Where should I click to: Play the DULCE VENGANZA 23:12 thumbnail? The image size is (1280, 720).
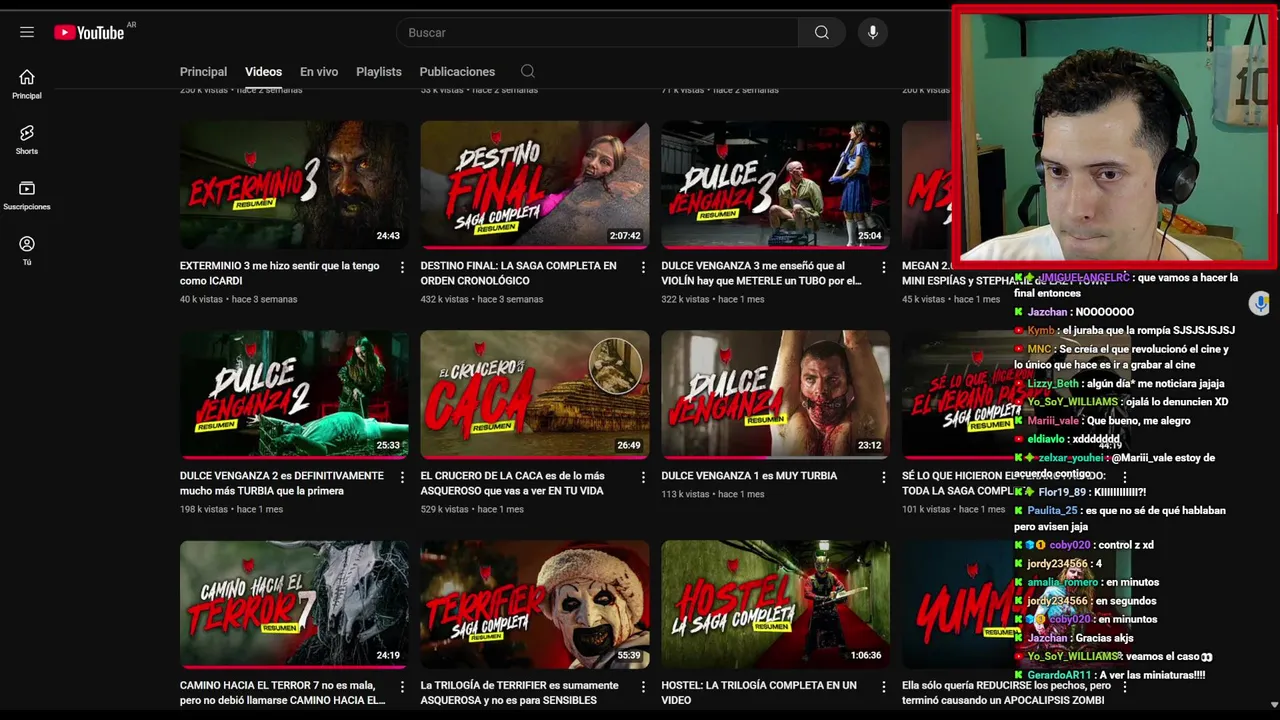(775, 395)
